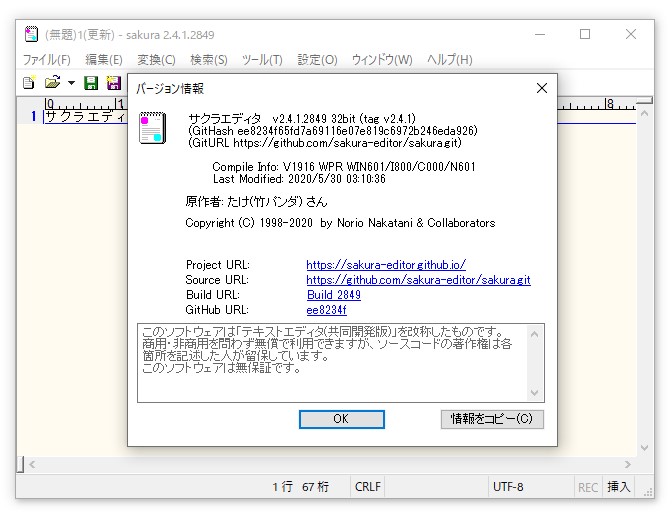Click the Sakura Editor icon in the title bar
672x519 pixels.
point(31,34)
